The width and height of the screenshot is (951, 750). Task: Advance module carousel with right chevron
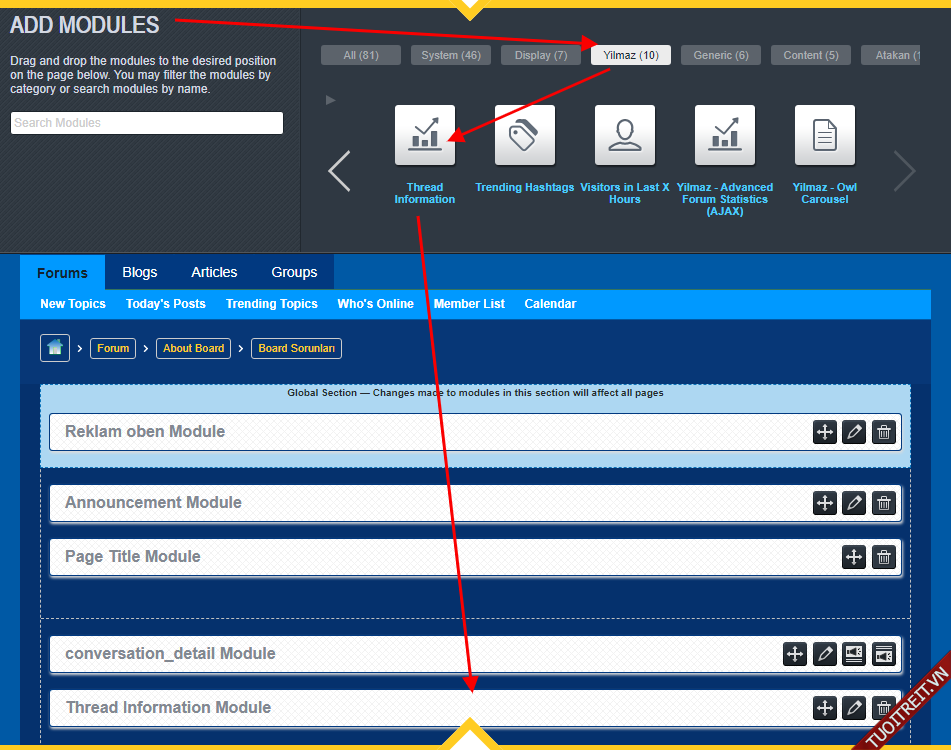pos(904,171)
